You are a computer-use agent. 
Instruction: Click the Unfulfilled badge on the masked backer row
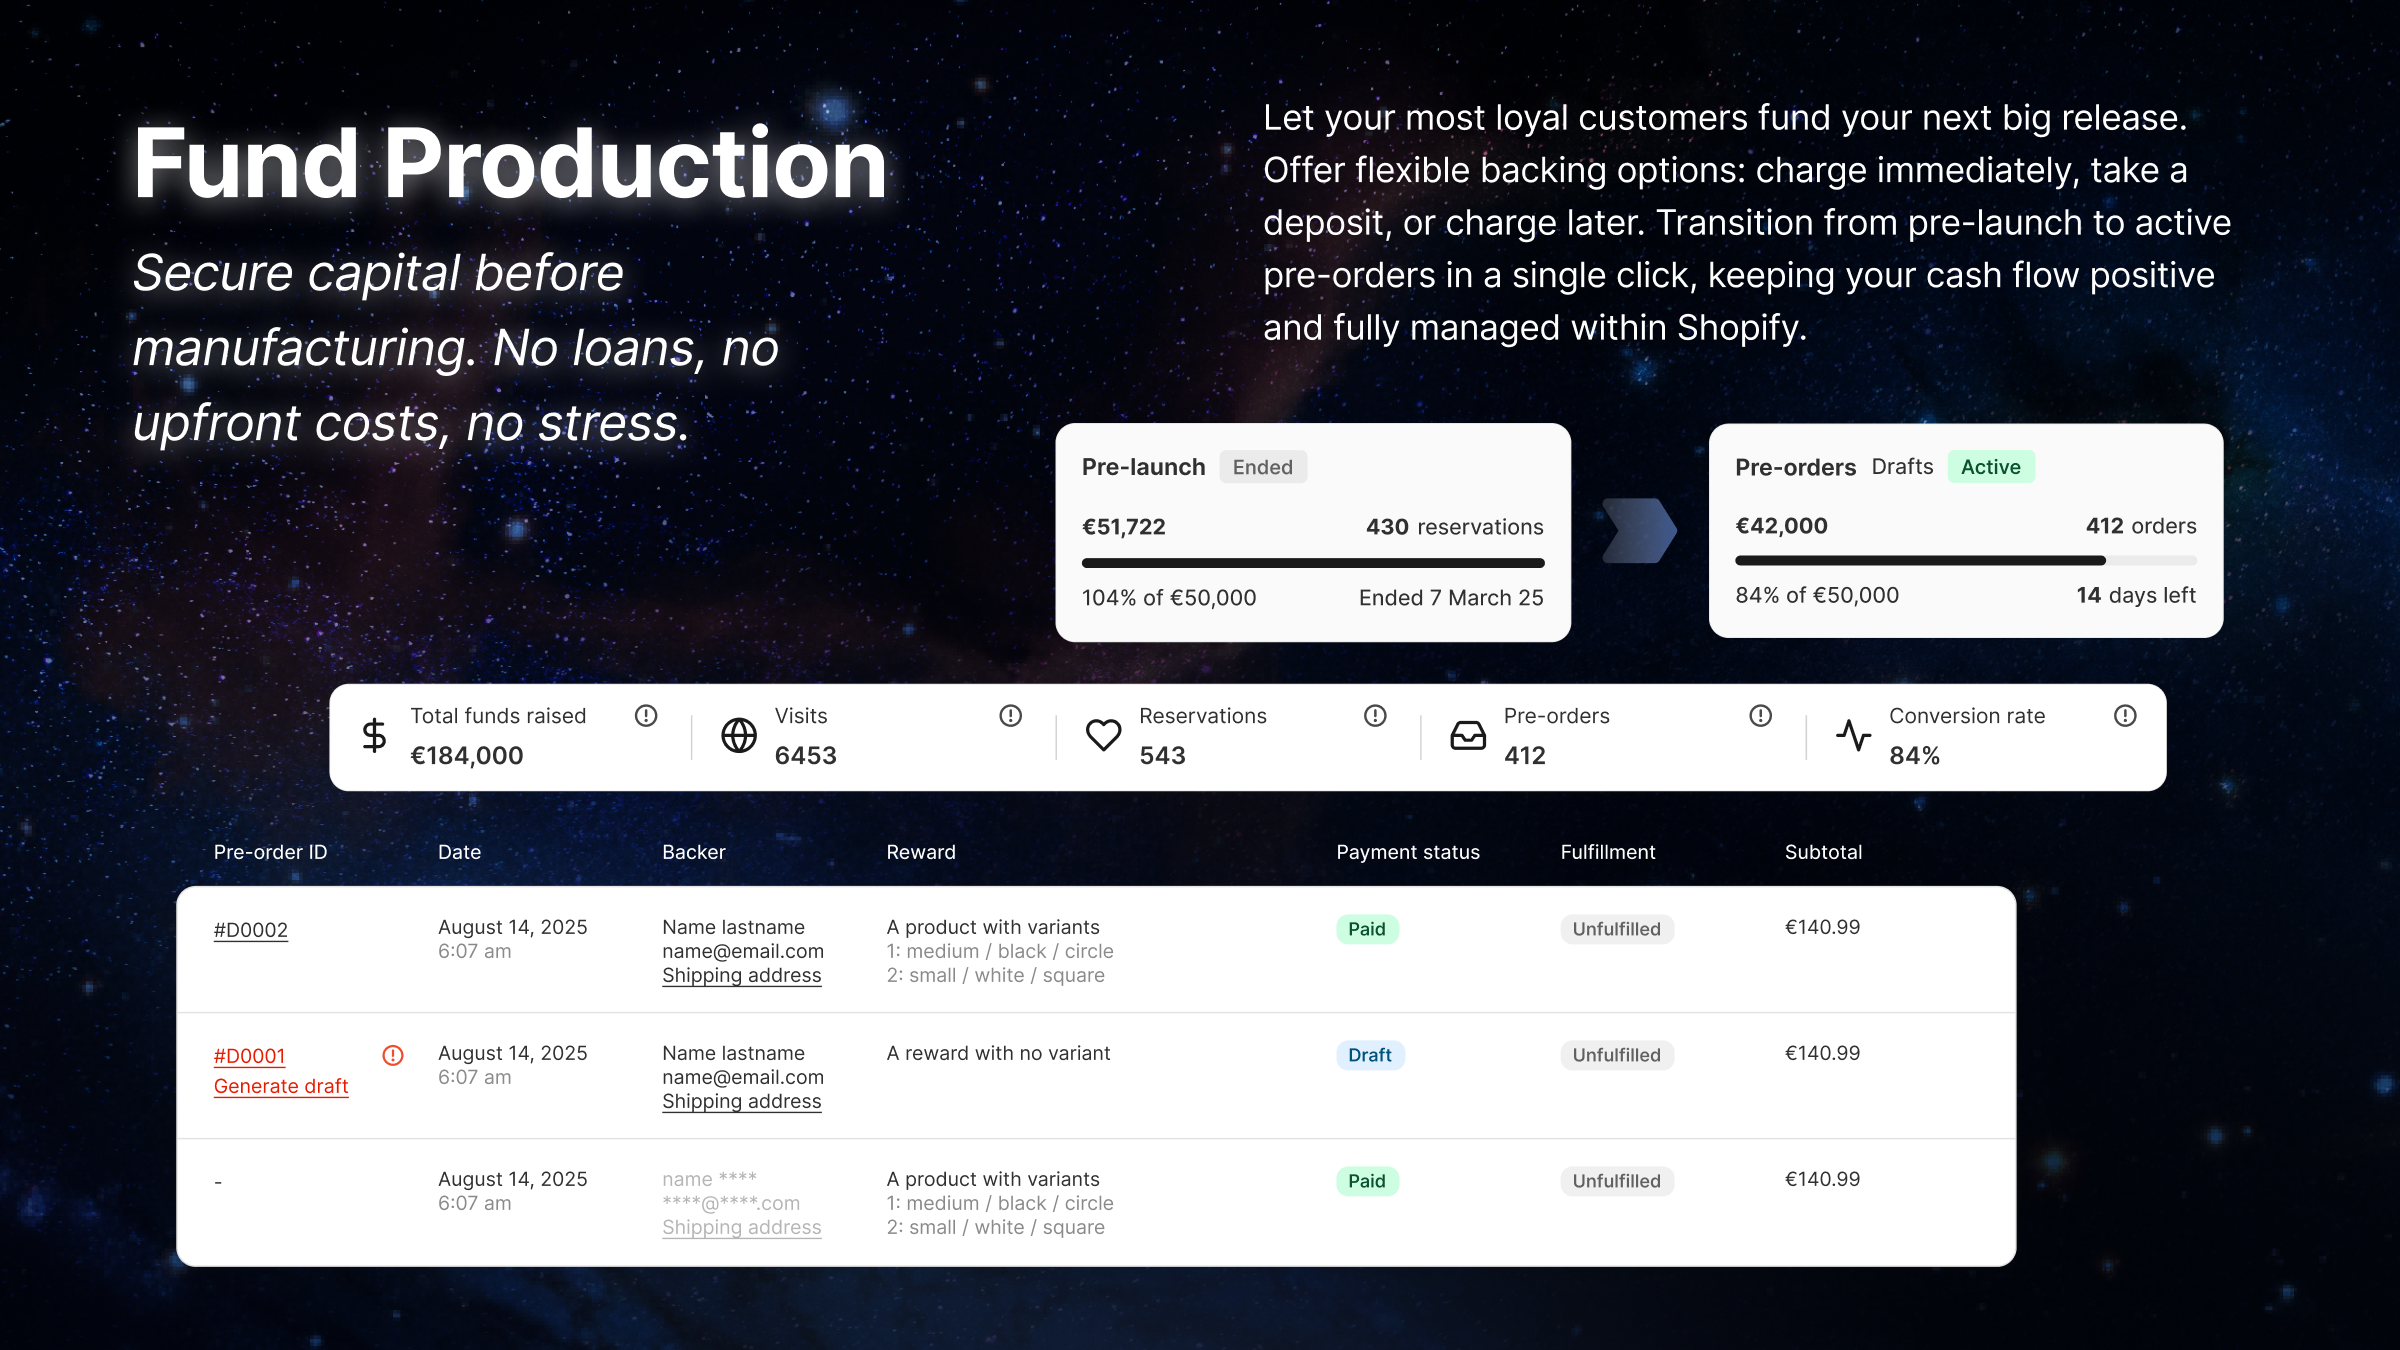[1616, 1181]
